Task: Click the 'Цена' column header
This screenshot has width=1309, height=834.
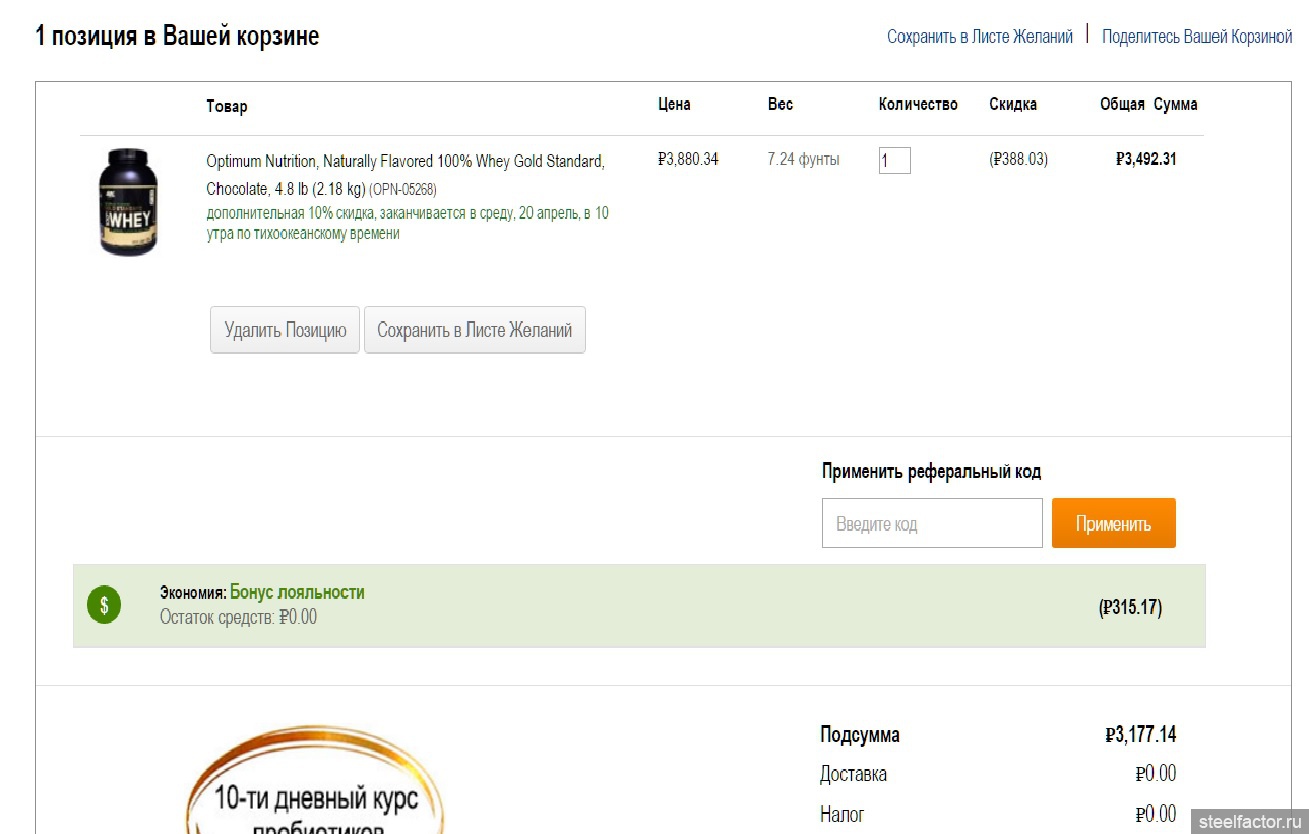Action: (674, 104)
